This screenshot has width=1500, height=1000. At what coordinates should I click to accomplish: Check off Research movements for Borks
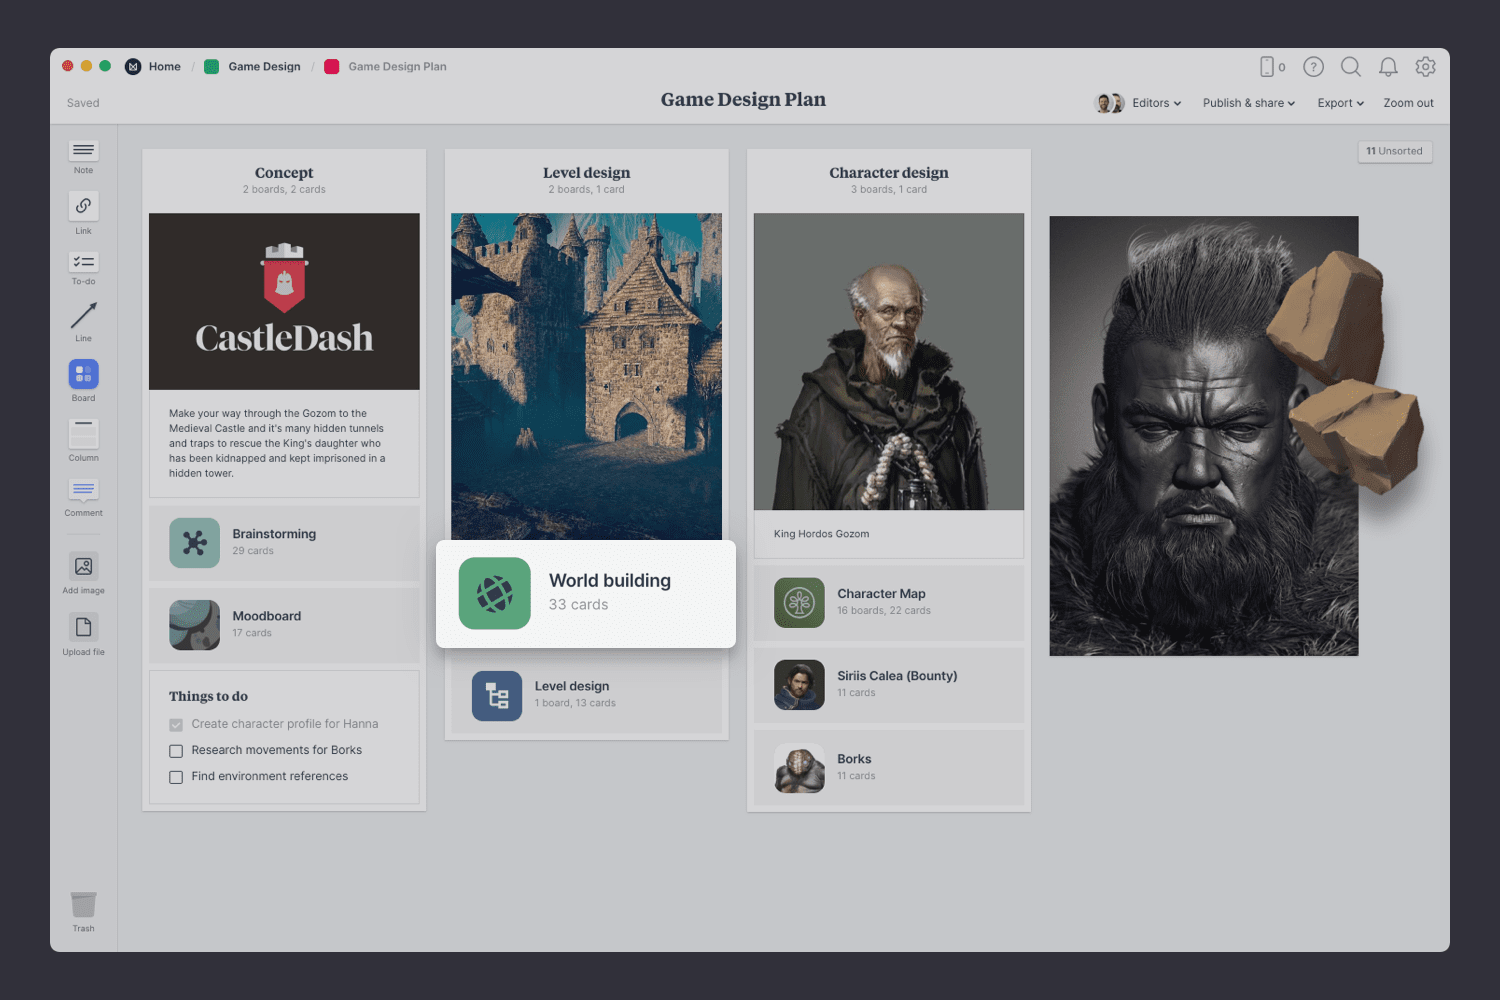click(x=176, y=750)
